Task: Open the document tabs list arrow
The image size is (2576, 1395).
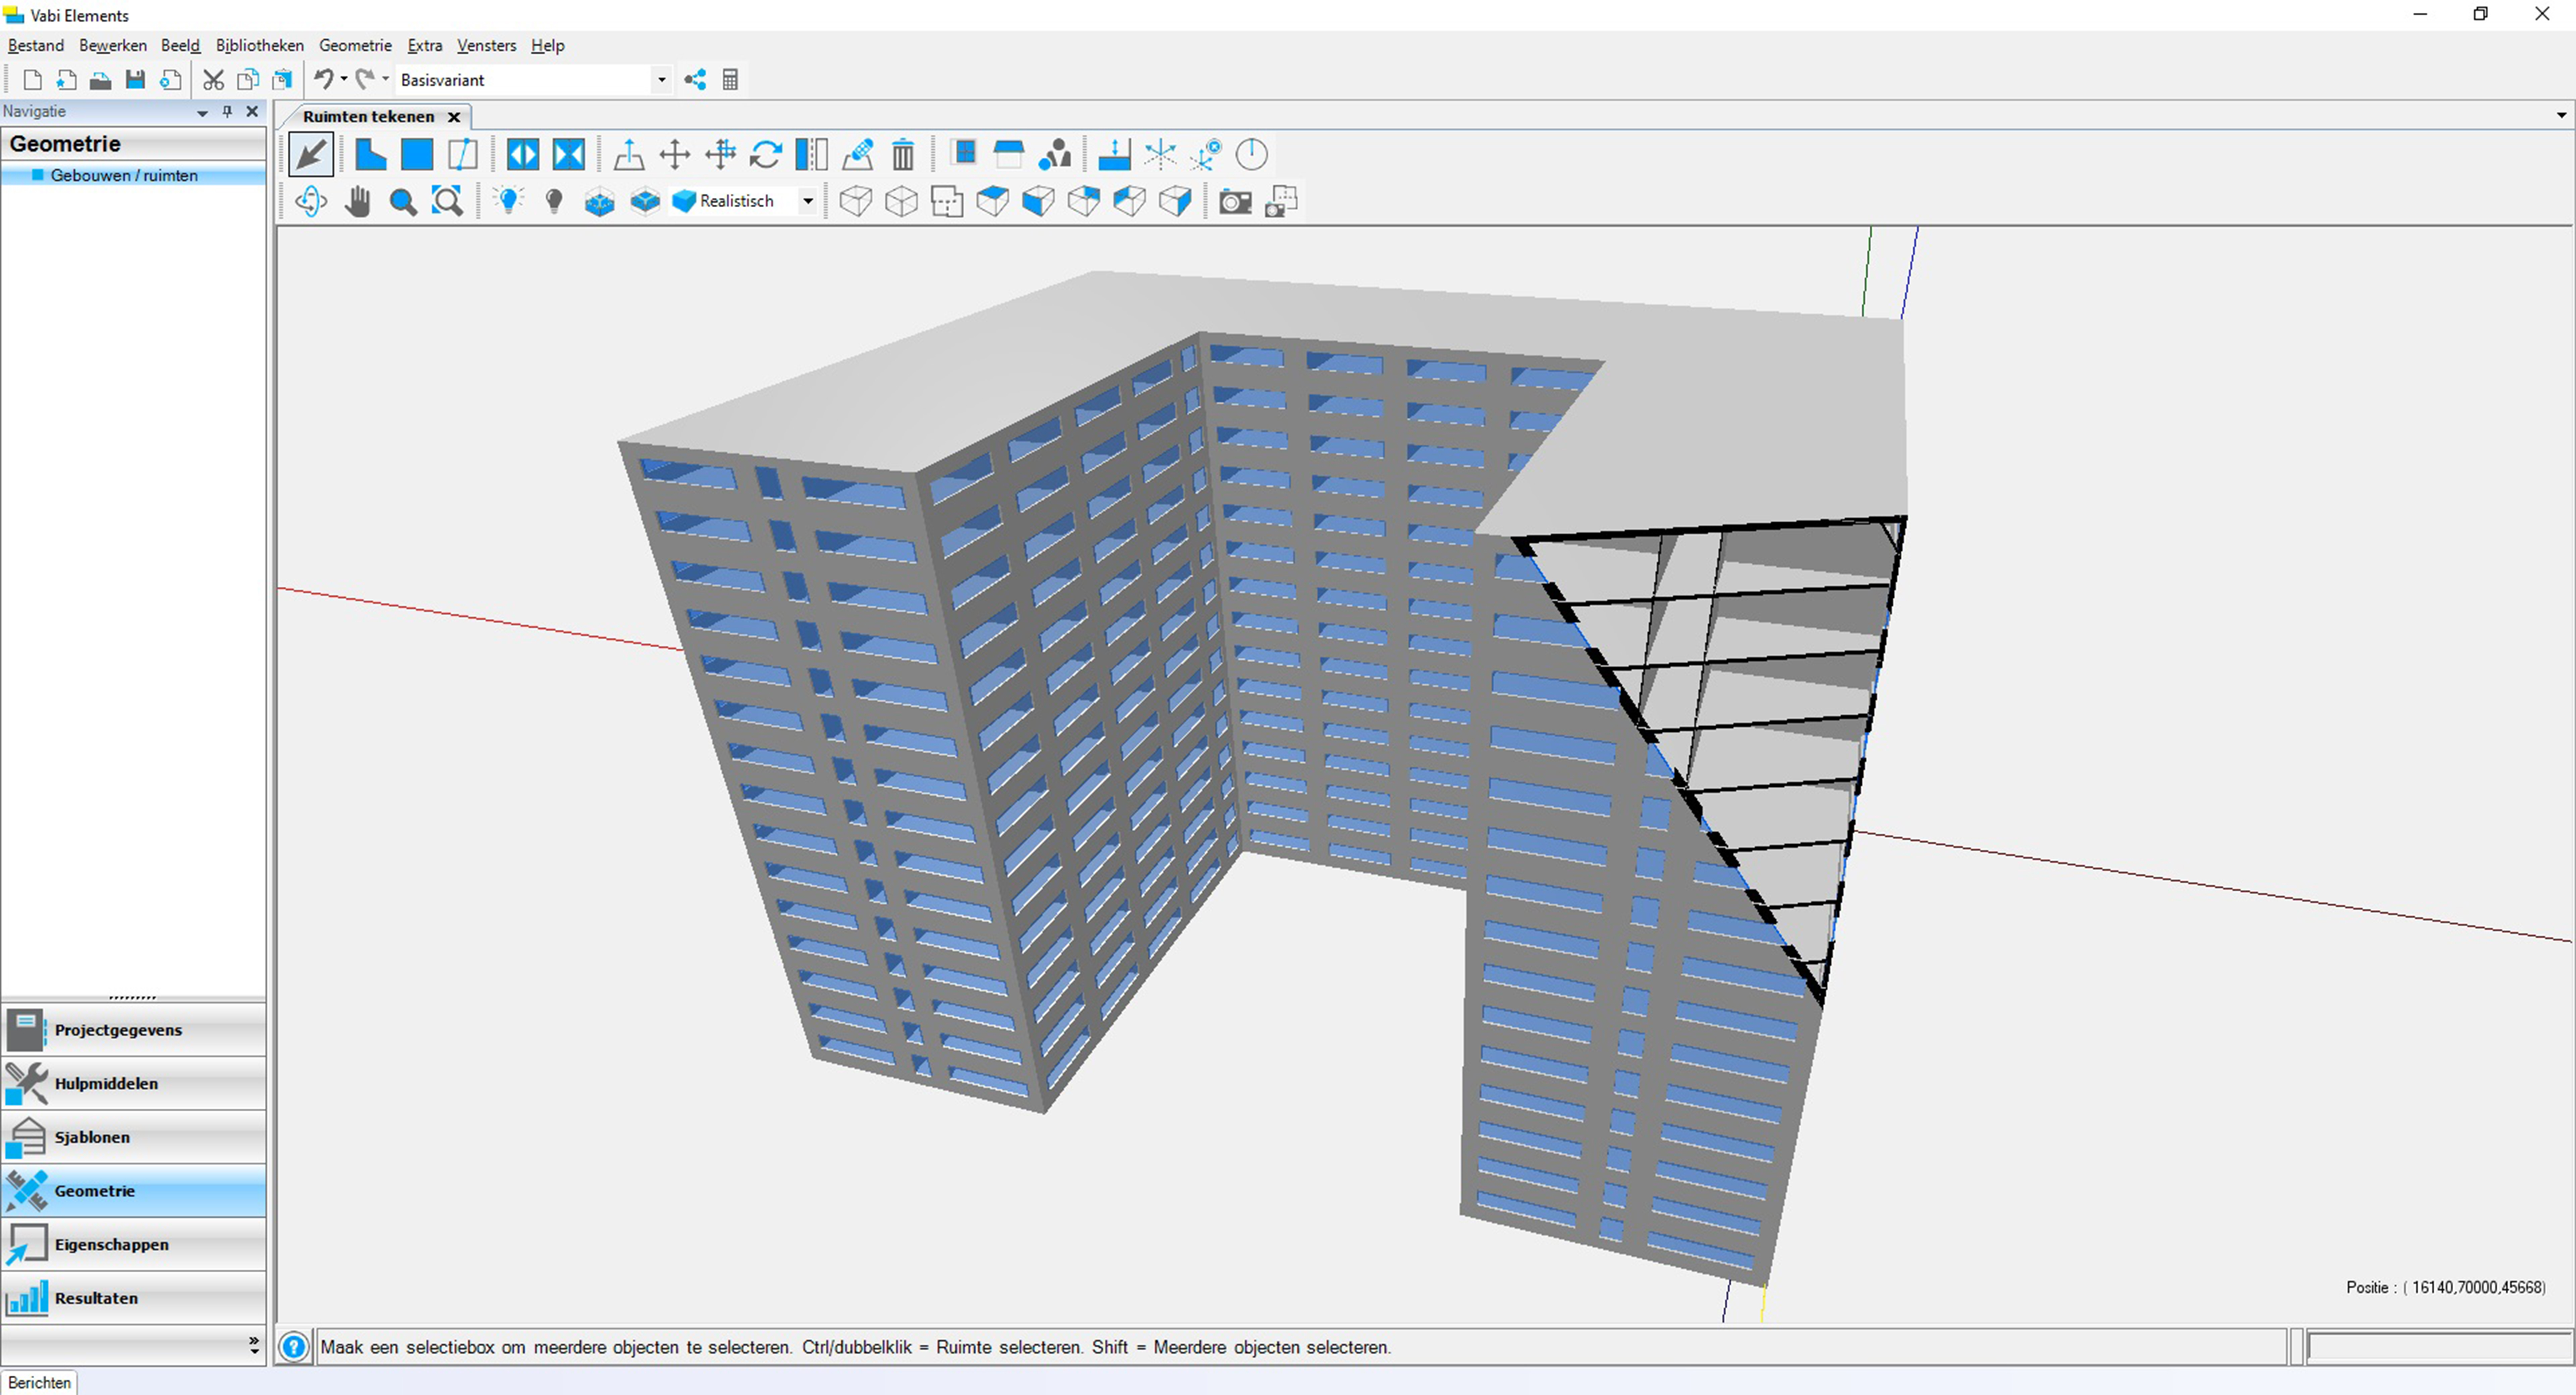Action: (x=2561, y=115)
